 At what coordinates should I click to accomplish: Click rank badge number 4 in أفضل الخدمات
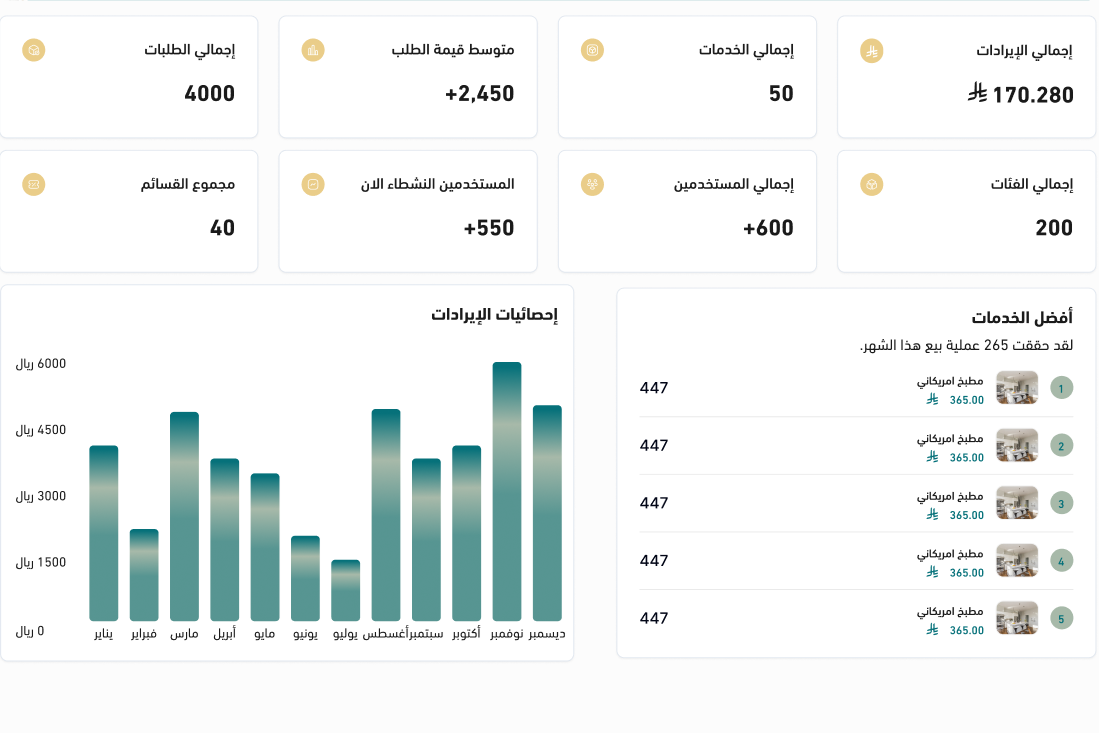click(1062, 560)
